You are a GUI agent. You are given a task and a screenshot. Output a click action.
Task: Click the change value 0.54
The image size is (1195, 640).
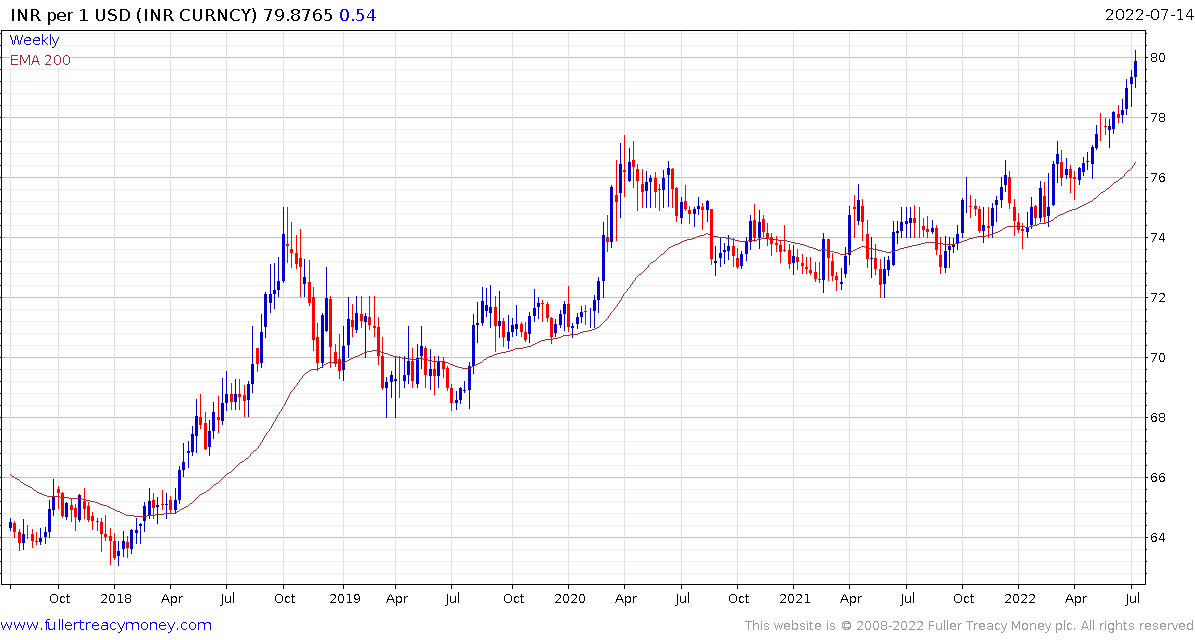357,15
